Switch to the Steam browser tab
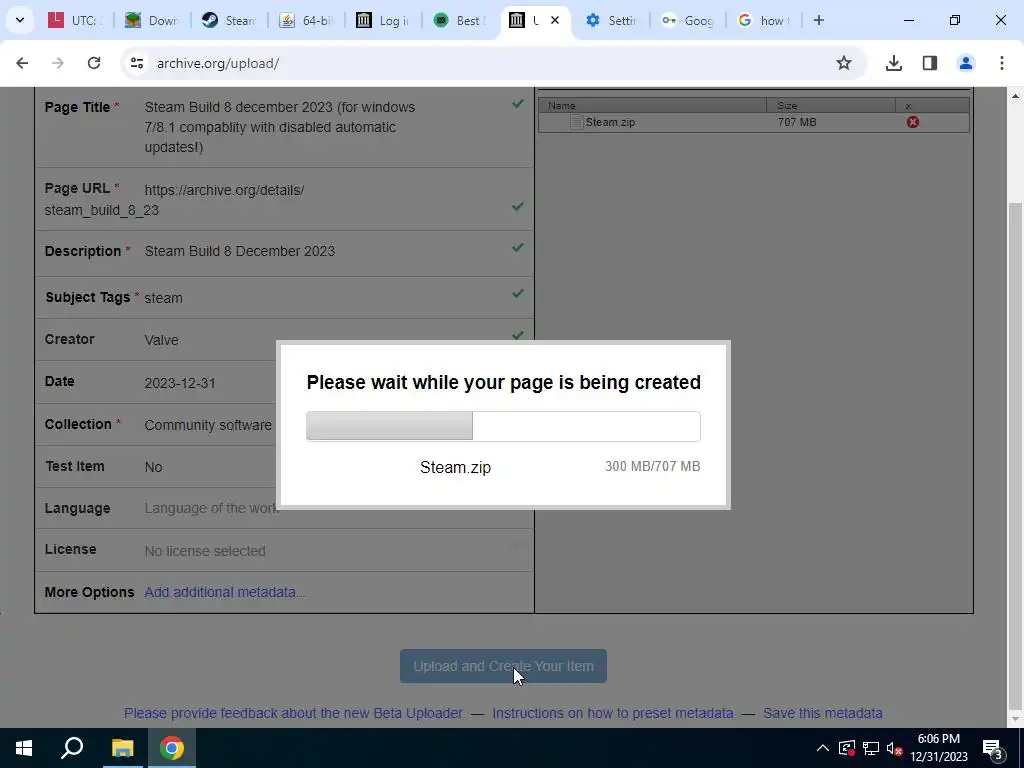 coord(229,20)
